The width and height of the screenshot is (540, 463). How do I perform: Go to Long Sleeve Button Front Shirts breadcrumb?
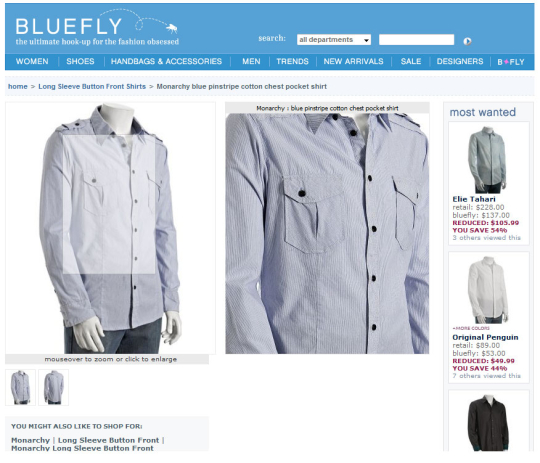[x=92, y=86]
